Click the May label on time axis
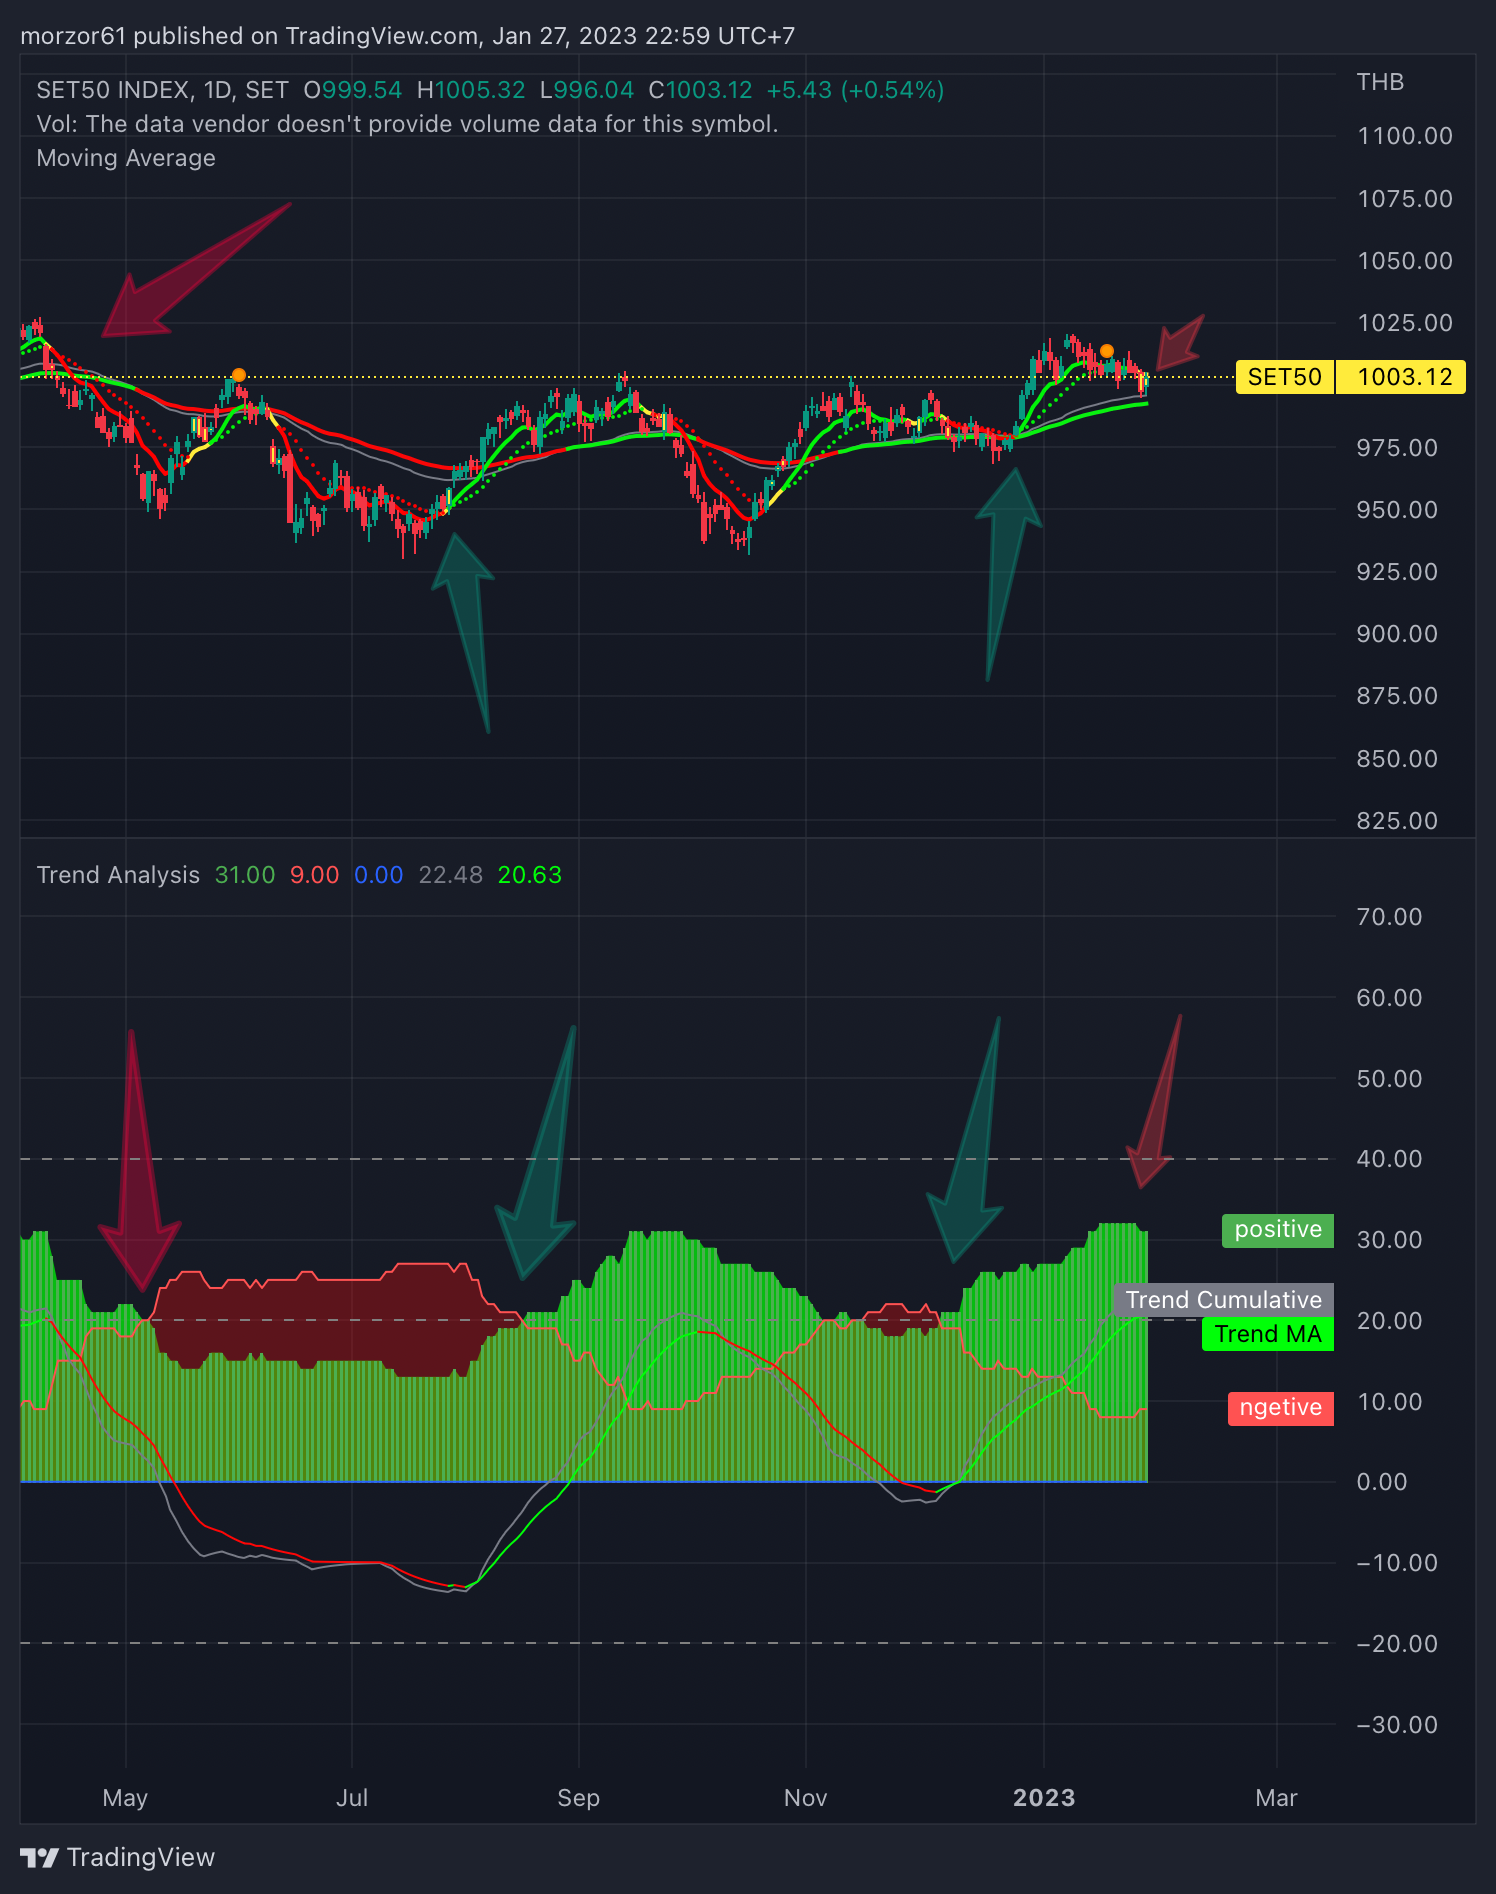The height and width of the screenshot is (1894, 1496). 125,1798
